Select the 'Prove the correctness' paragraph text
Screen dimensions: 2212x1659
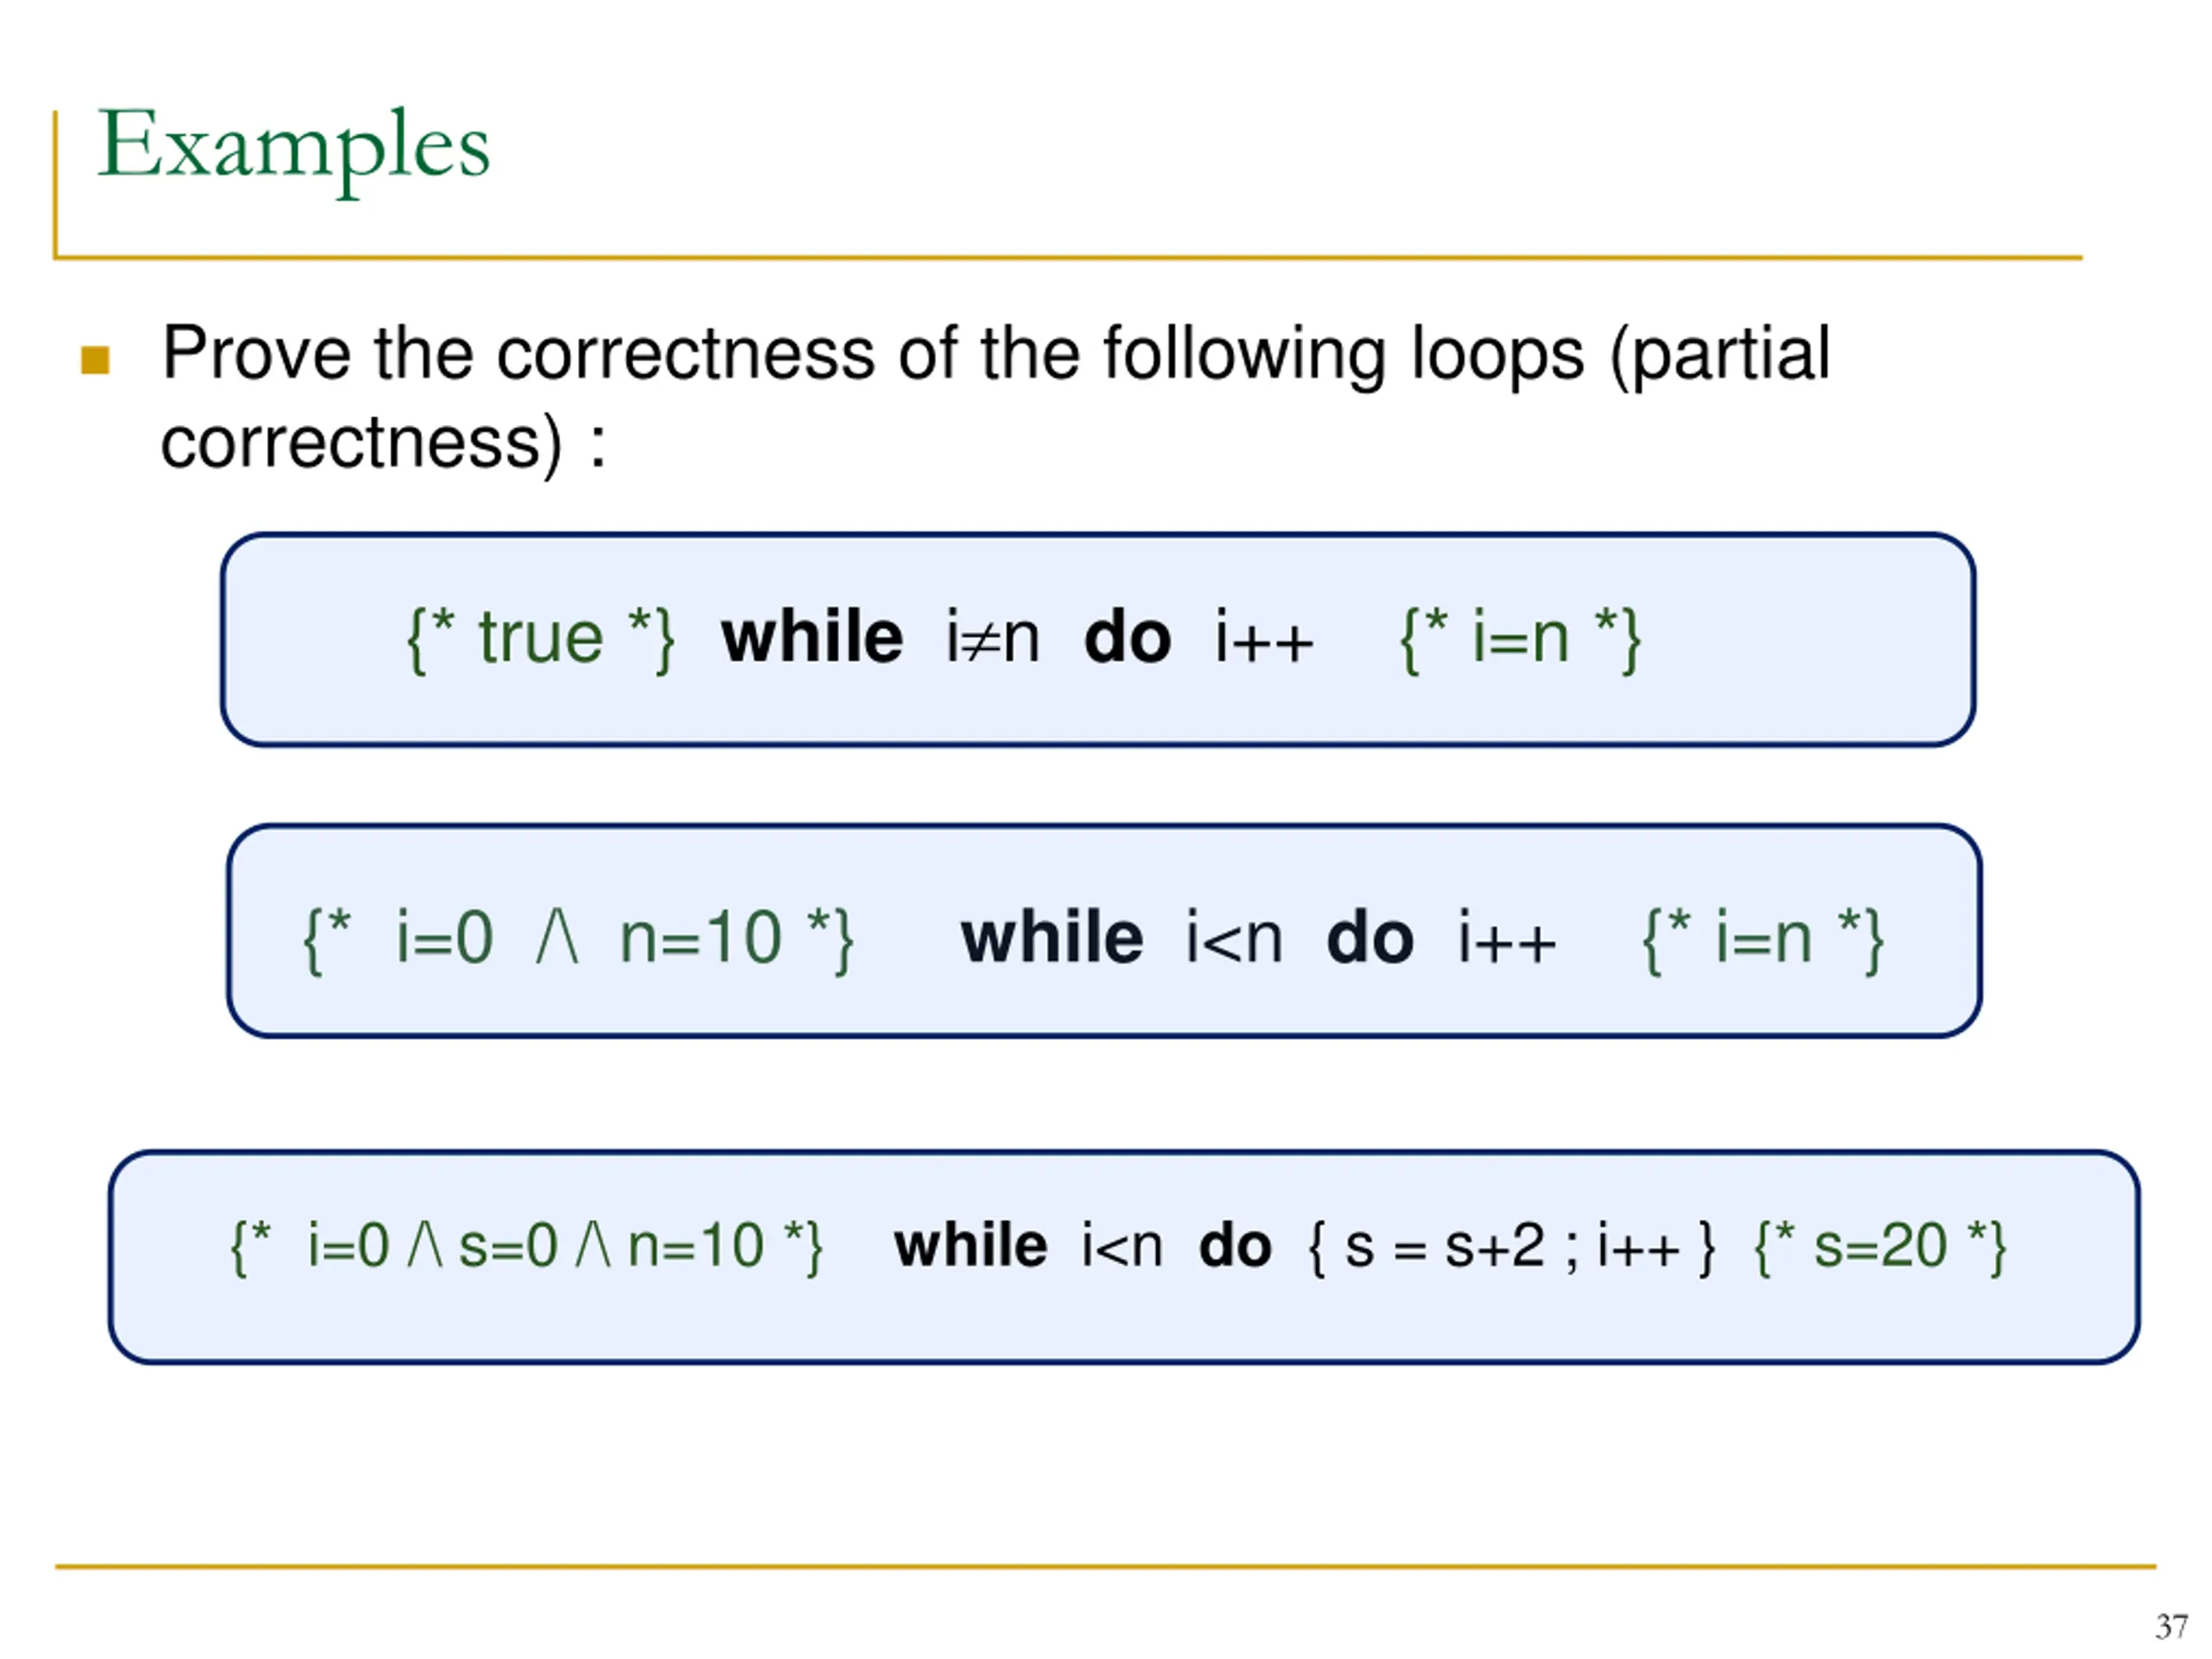click(x=995, y=397)
